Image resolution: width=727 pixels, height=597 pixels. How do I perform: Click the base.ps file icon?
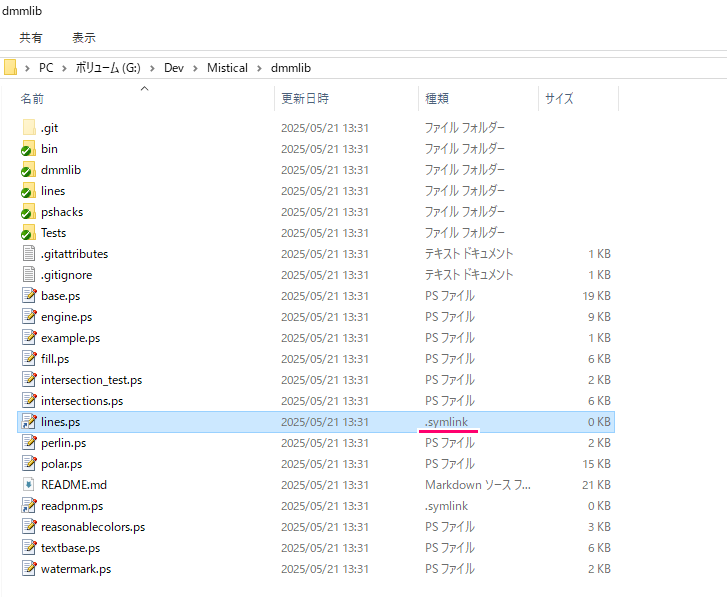29,295
